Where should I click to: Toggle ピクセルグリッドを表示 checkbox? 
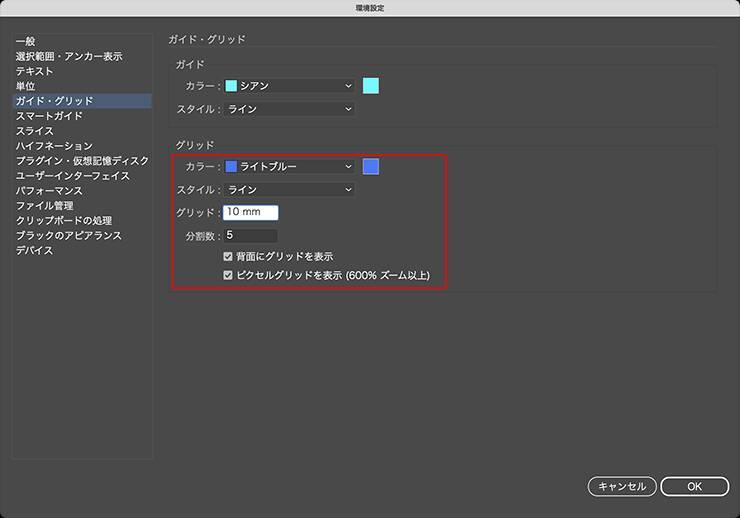point(229,274)
